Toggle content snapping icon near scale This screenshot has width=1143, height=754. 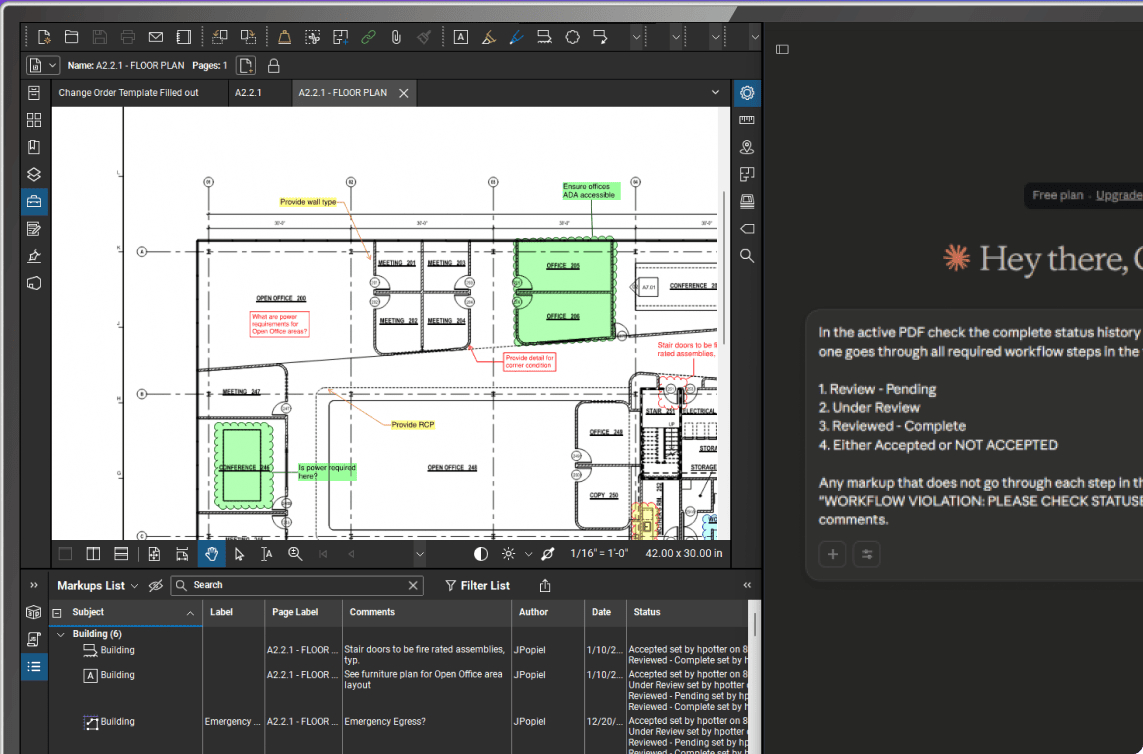pos(547,553)
